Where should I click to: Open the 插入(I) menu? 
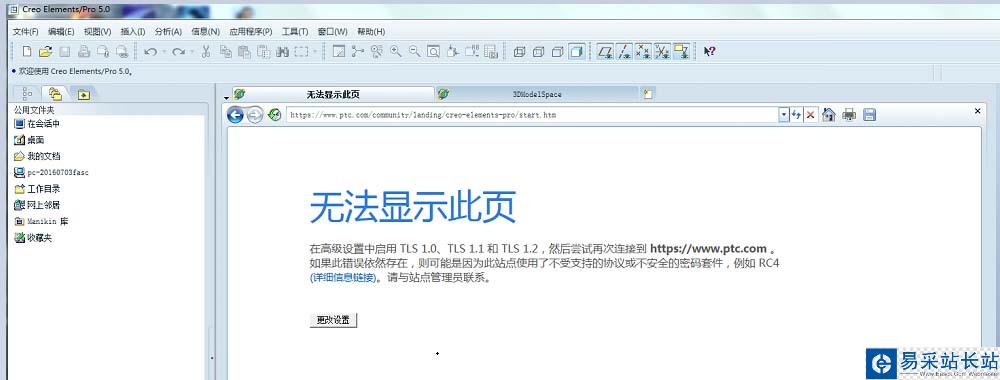pos(133,32)
